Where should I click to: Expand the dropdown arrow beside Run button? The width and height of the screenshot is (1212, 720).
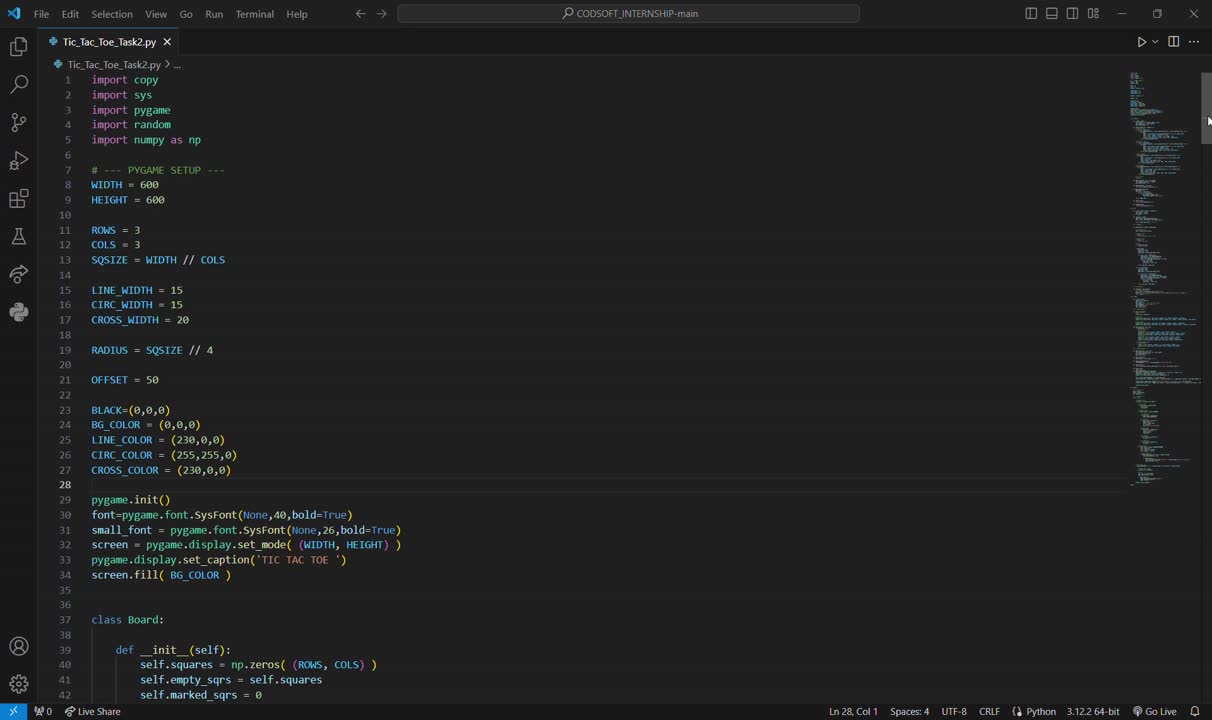click(1155, 42)
